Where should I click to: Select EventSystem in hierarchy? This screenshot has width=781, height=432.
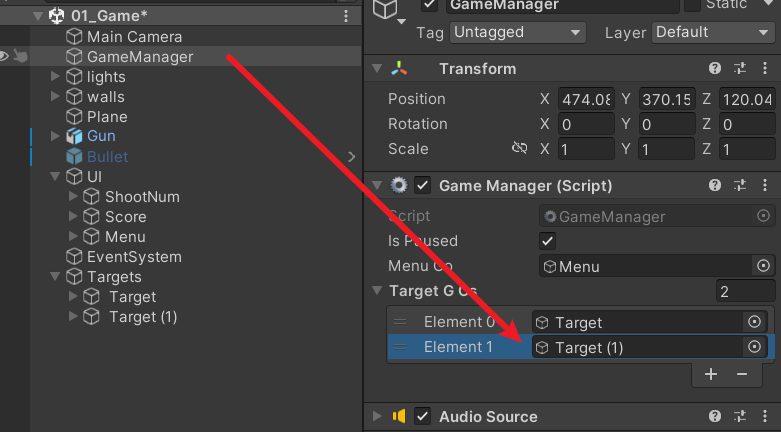(x=134, y=257)
